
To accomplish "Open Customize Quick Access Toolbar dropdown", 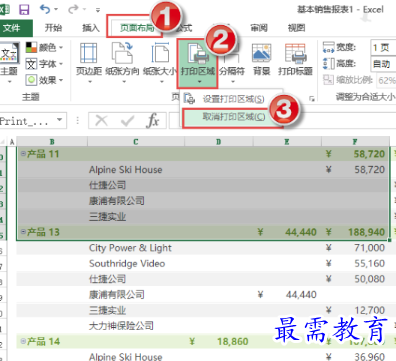I will click(x=98, y=10).
